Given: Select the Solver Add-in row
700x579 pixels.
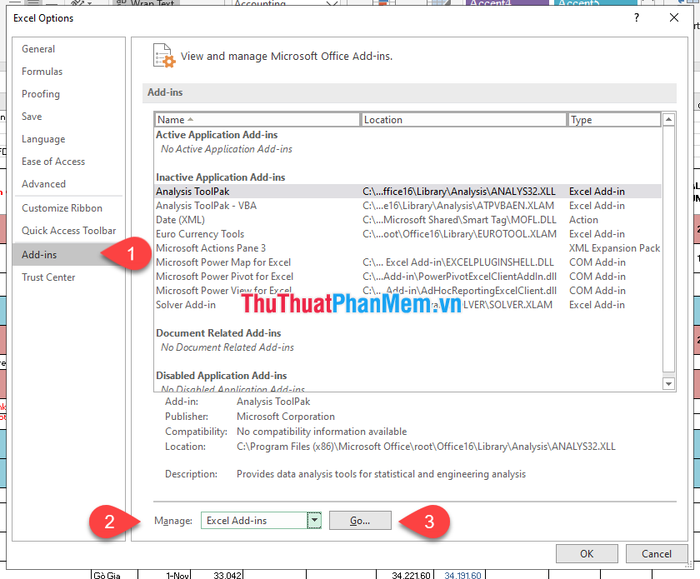Looking at the screenshot, I should tap(408, 305).
